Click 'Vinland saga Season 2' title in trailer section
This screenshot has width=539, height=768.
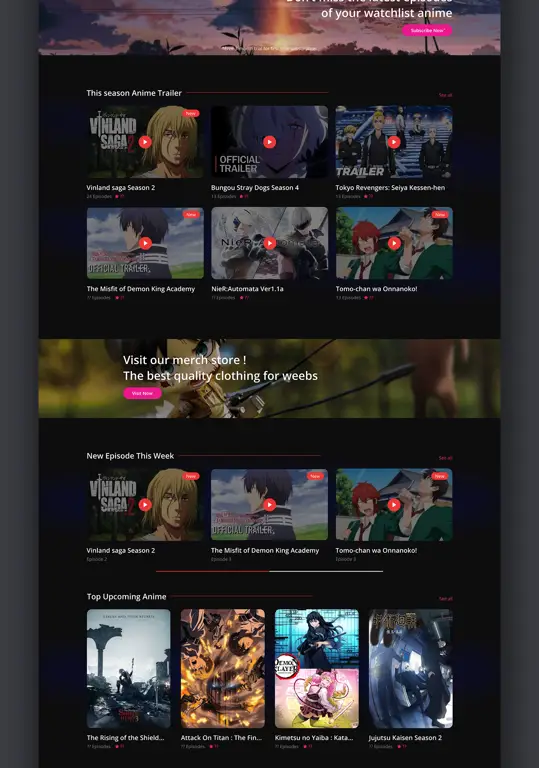[121, 188]
